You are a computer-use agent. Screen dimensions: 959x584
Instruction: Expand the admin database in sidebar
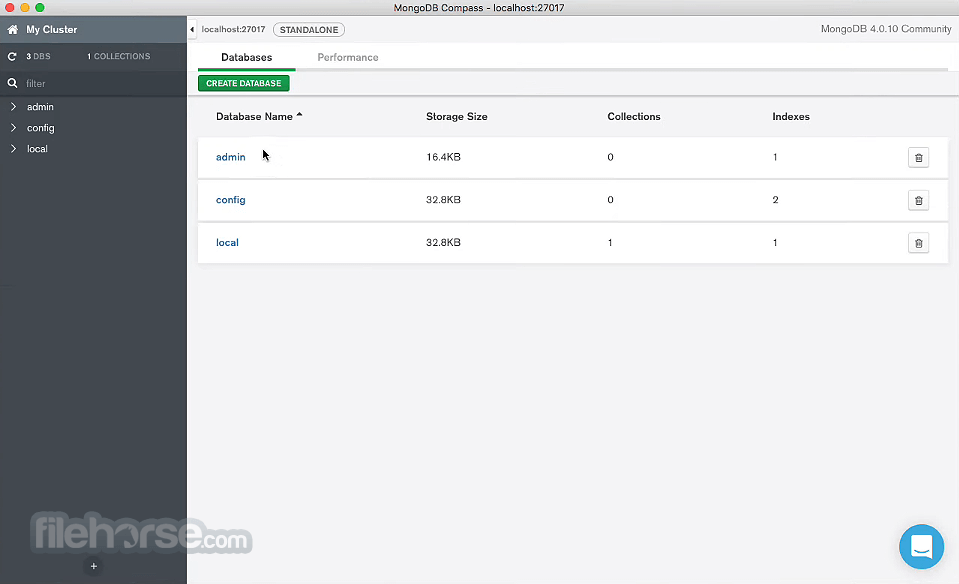[13, 106]
